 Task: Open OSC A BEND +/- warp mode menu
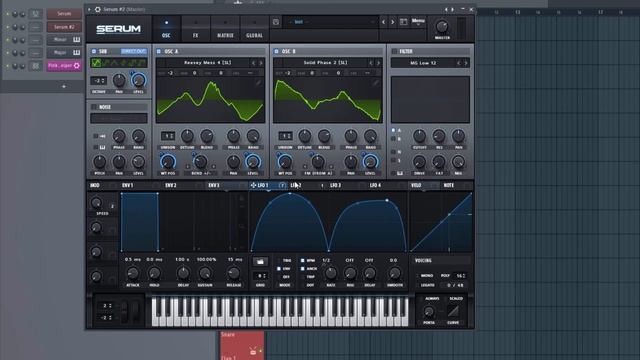click(200, 173)
